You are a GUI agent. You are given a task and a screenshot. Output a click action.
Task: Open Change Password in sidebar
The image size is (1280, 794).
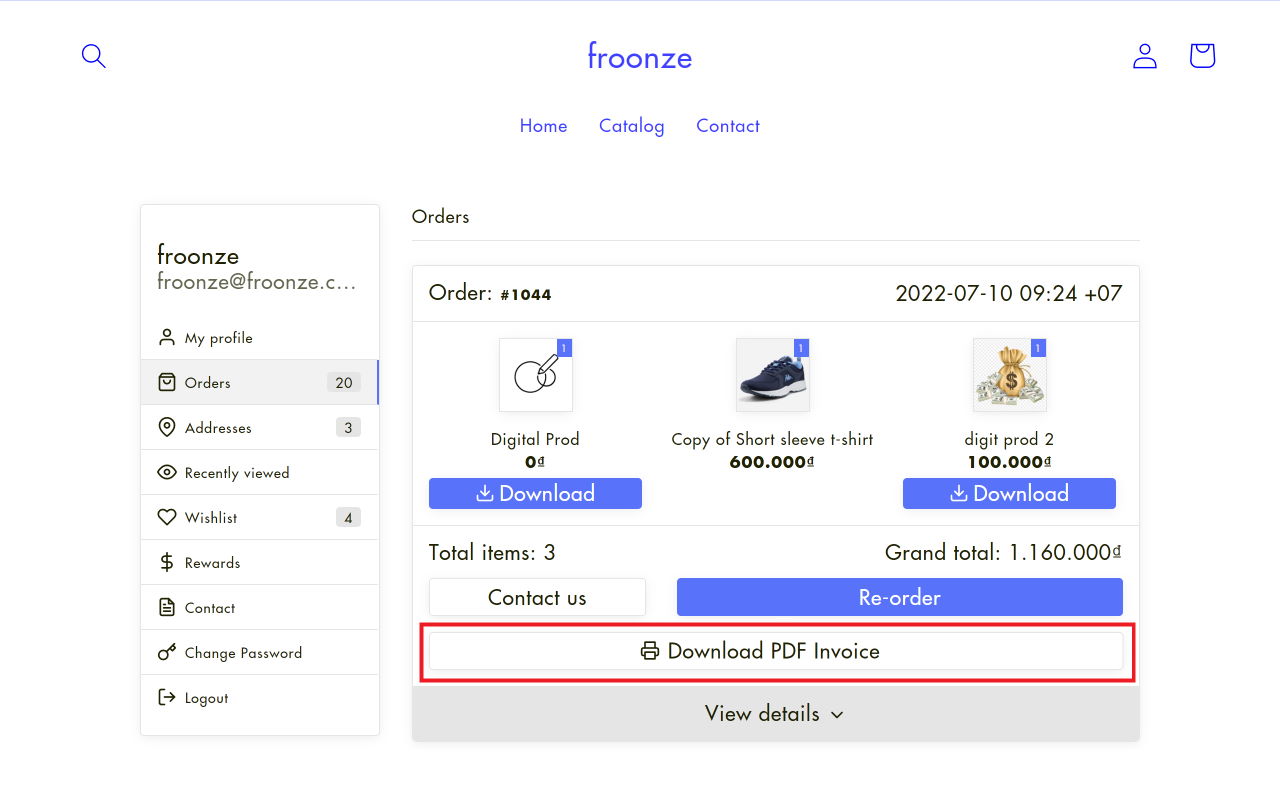click(x=260, y=652)
